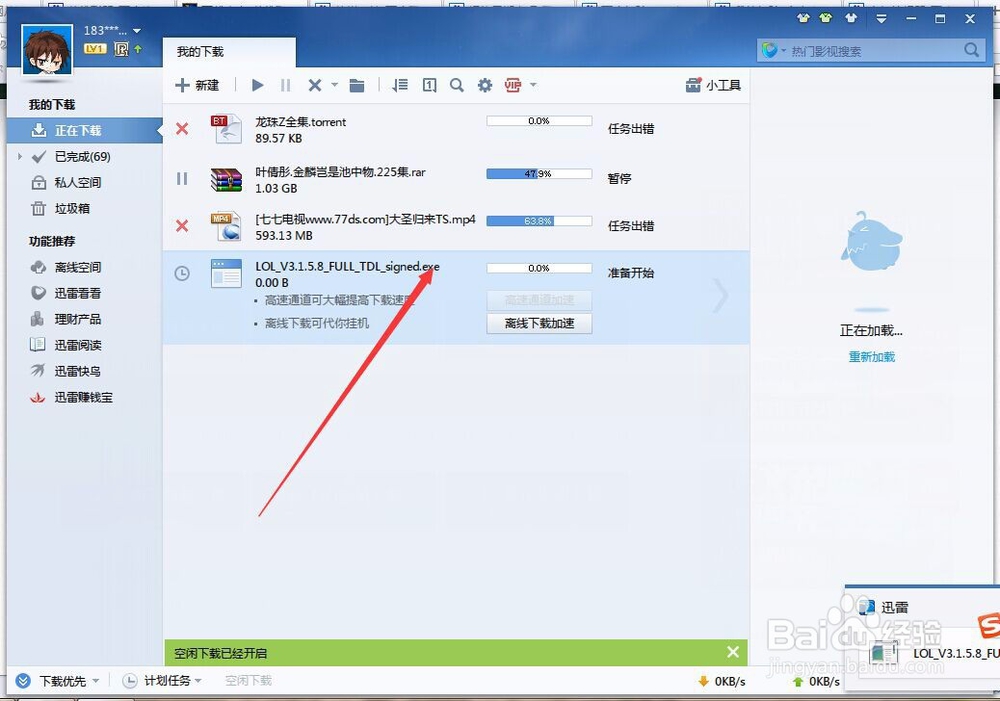Click the 新建 new task button
This screenshot has width=1000, height=701.
[x=197, y=85]
